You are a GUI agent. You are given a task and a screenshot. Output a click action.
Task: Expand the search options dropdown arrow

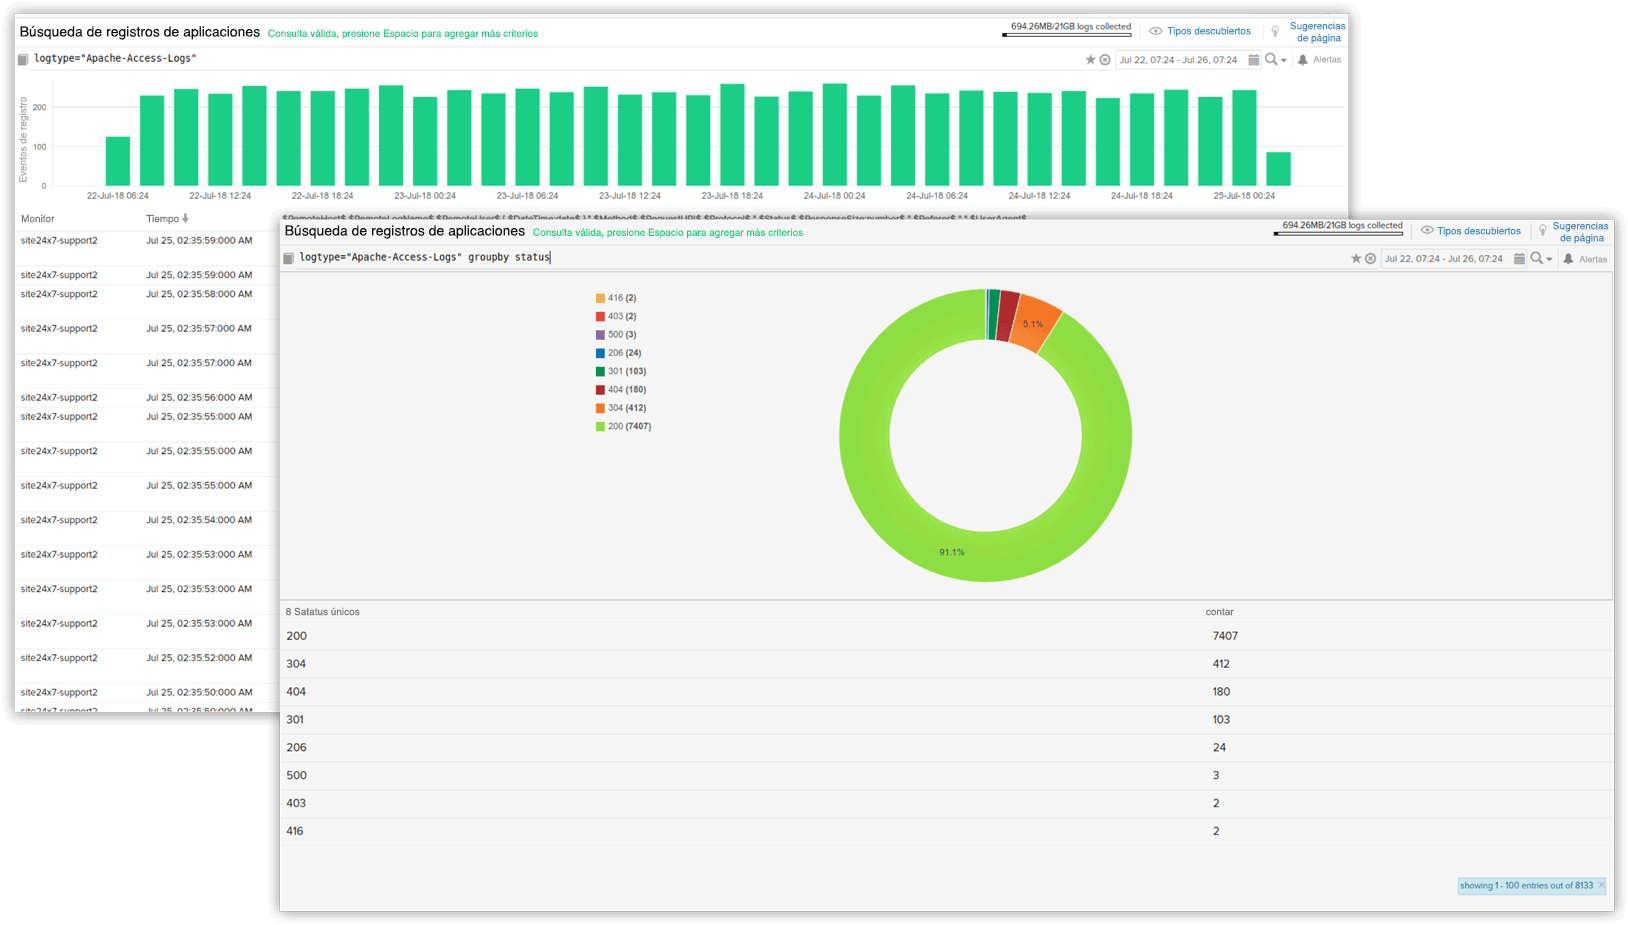(x=1549, y=258)
